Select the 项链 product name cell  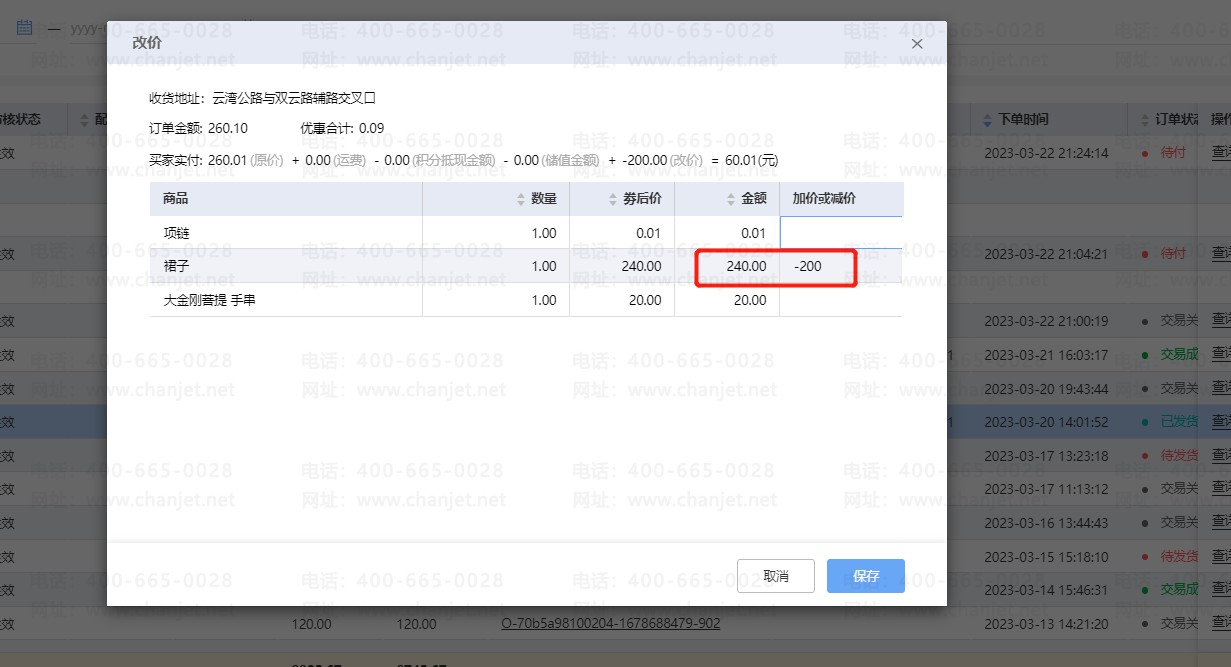286,233
